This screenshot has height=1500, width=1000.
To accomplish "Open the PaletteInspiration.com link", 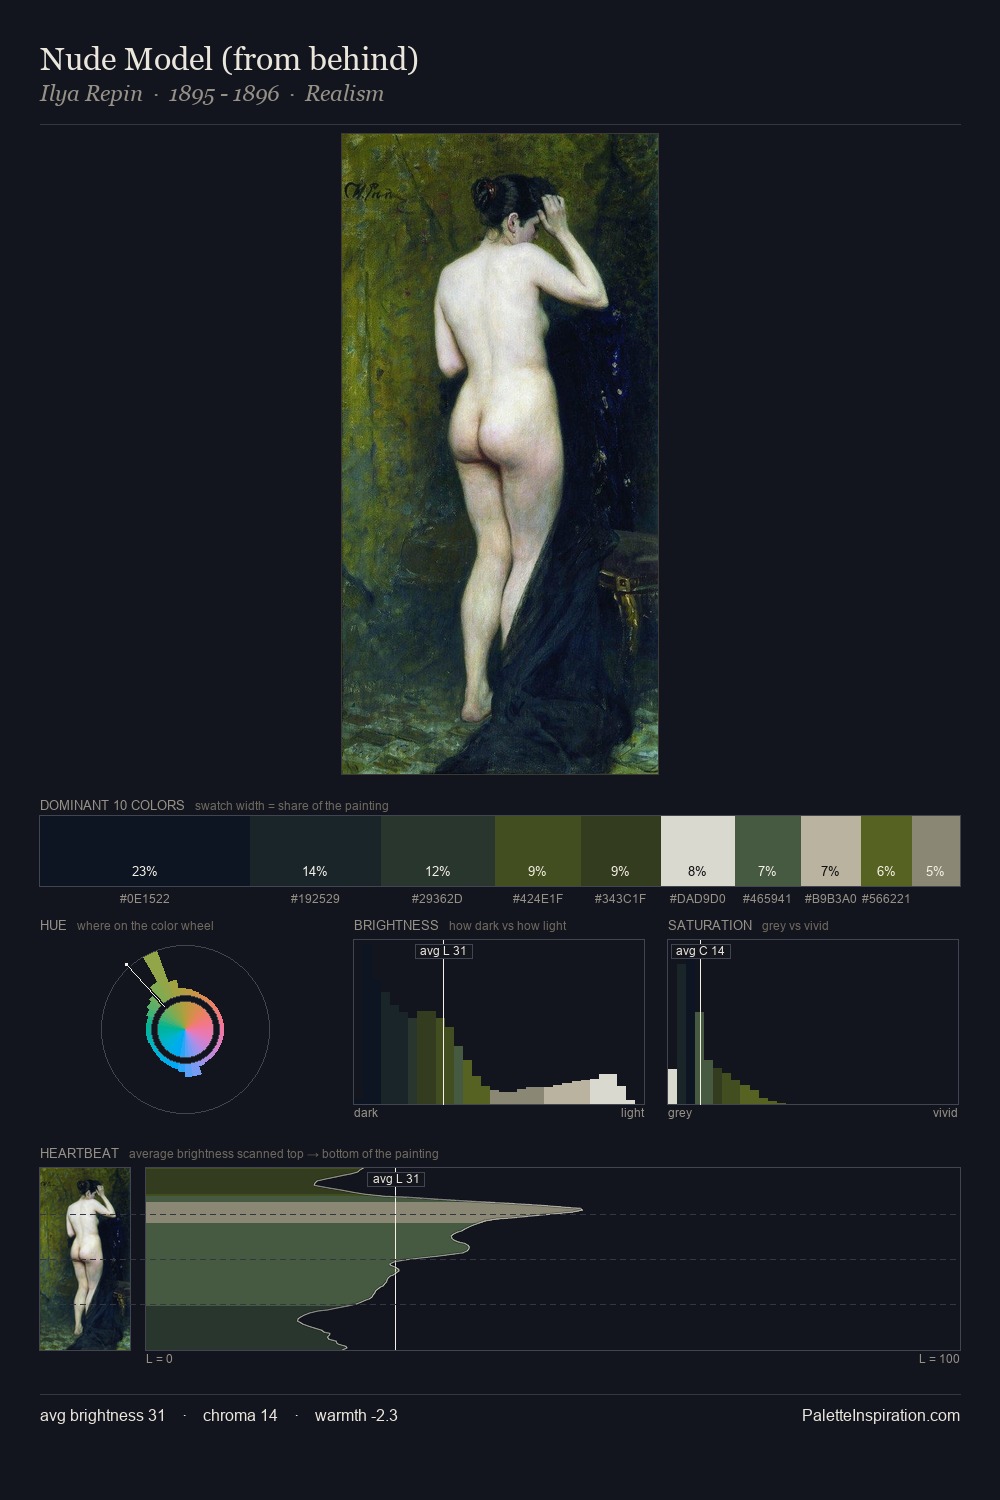I will click(881, 1416).
